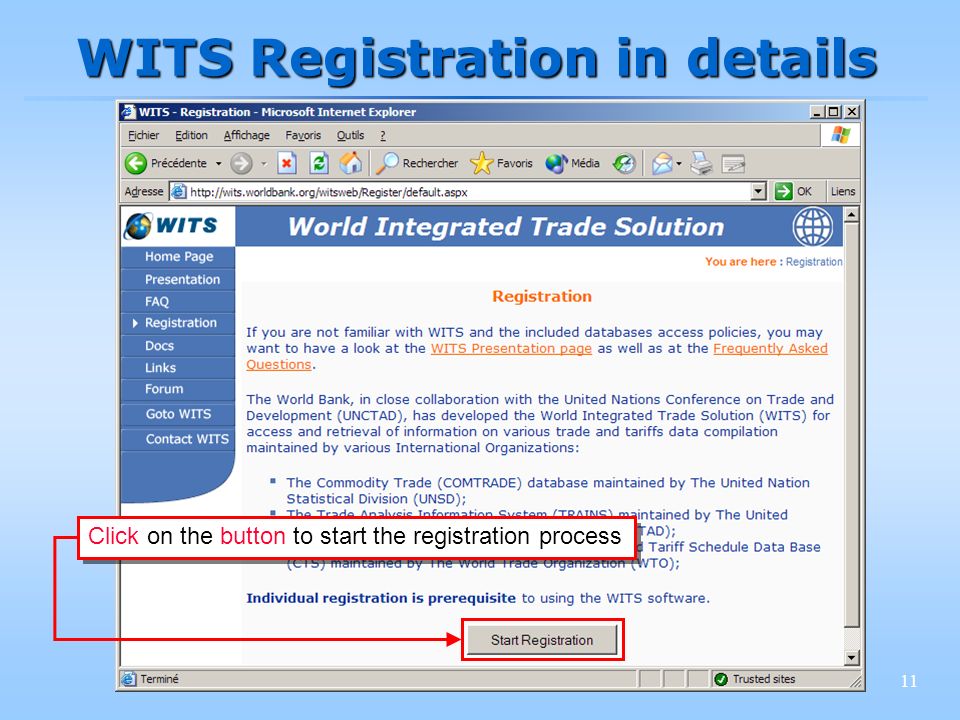Viewport: 960px width, 720px height.
Task: Open the Mail icon dropdown arrow
Action: tap(679, 163)
